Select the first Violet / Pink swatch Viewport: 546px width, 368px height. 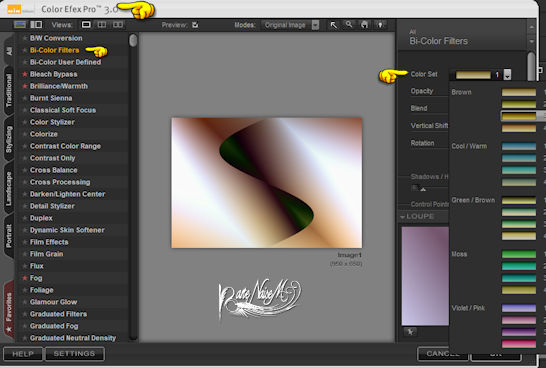pyautogui.click(x=519, y=308)
